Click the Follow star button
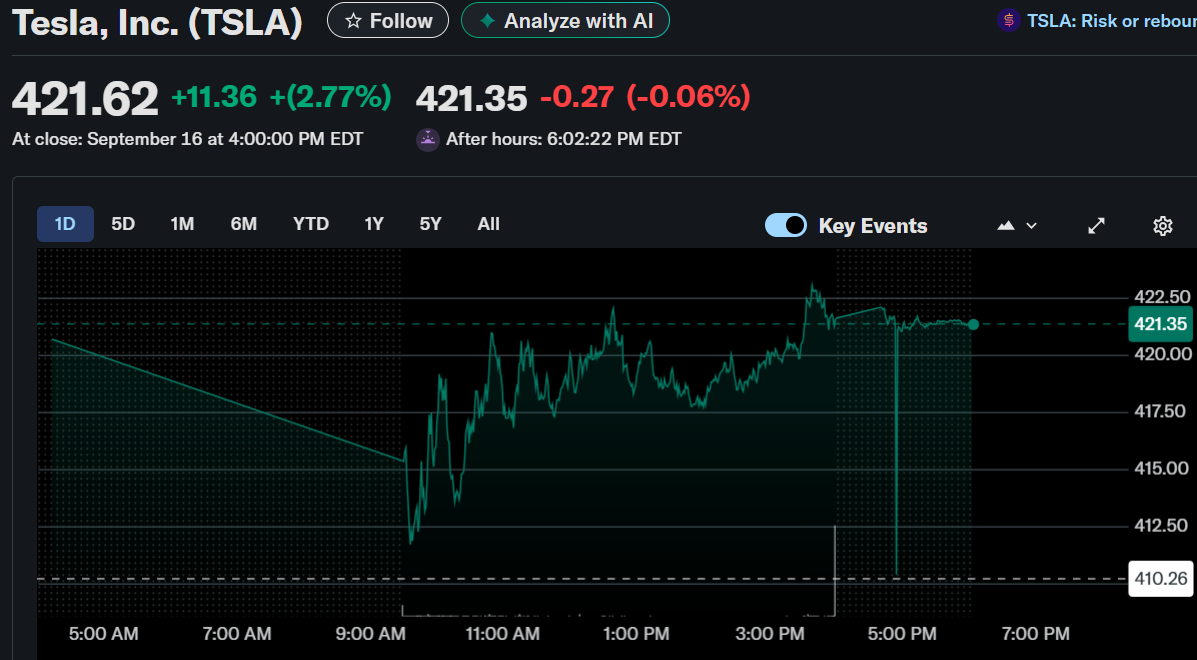Screen dimensions: 1197x660 (388, 21)
